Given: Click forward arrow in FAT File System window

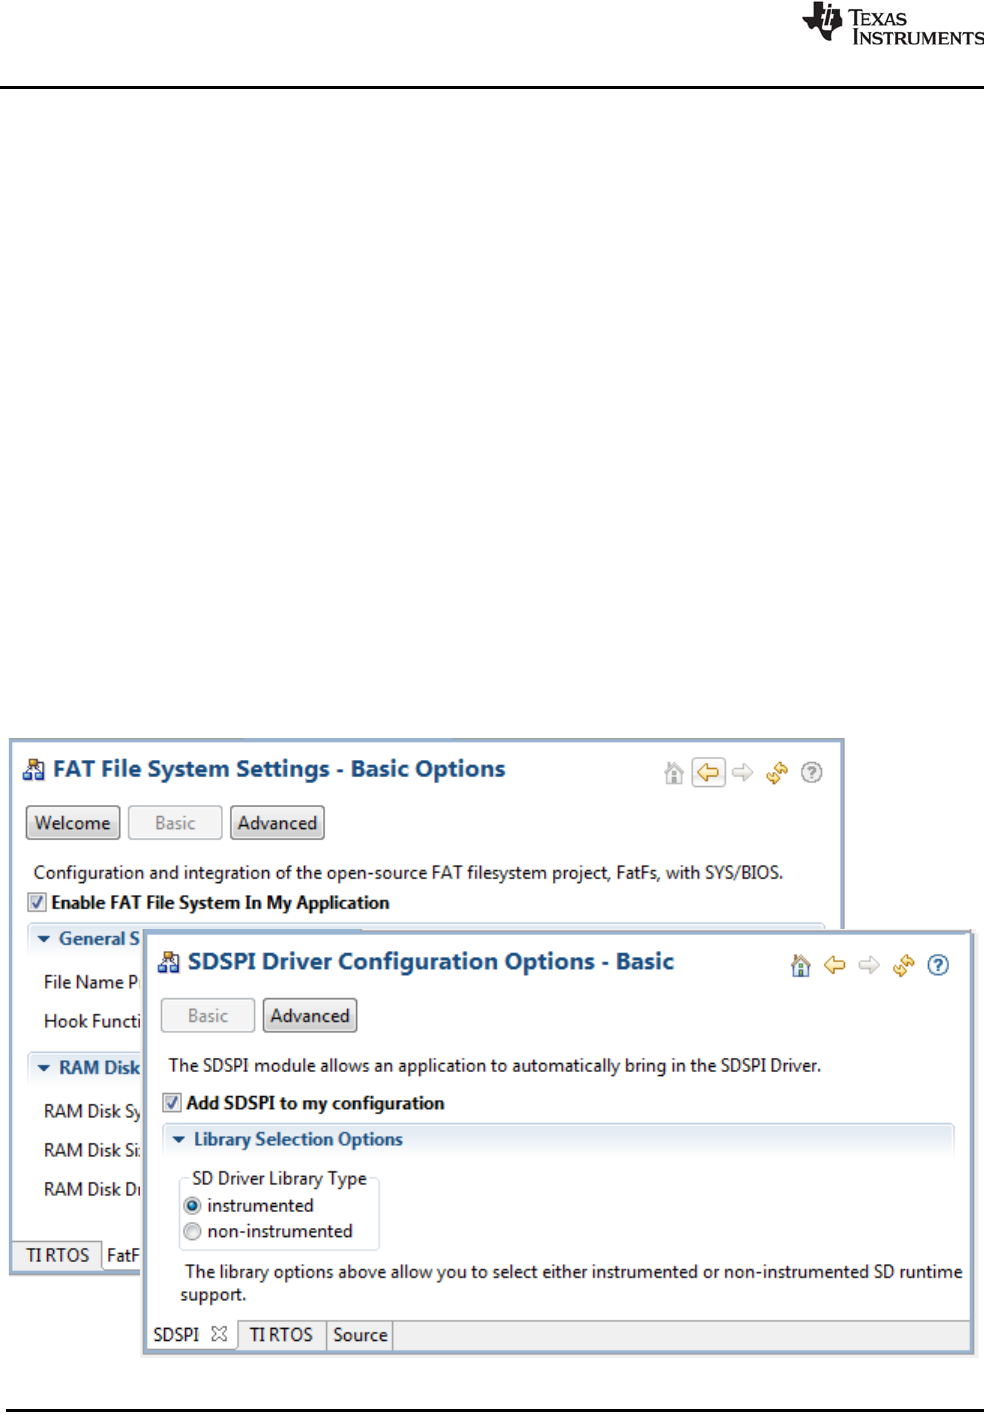Looking at the screenshot, I should click(x=742, y=773).
